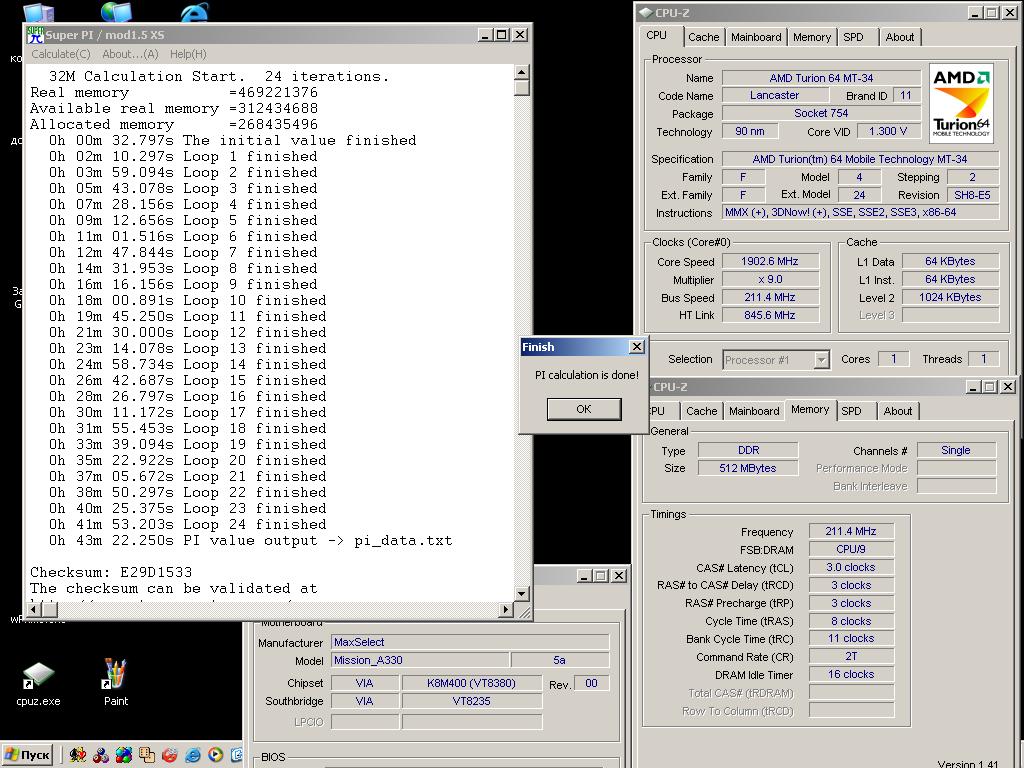This screenshot has width=1024, height=768.
Task: Expand the Processor #1 selection dropdown
Action: pyautogui.click(x=822, y=360)
